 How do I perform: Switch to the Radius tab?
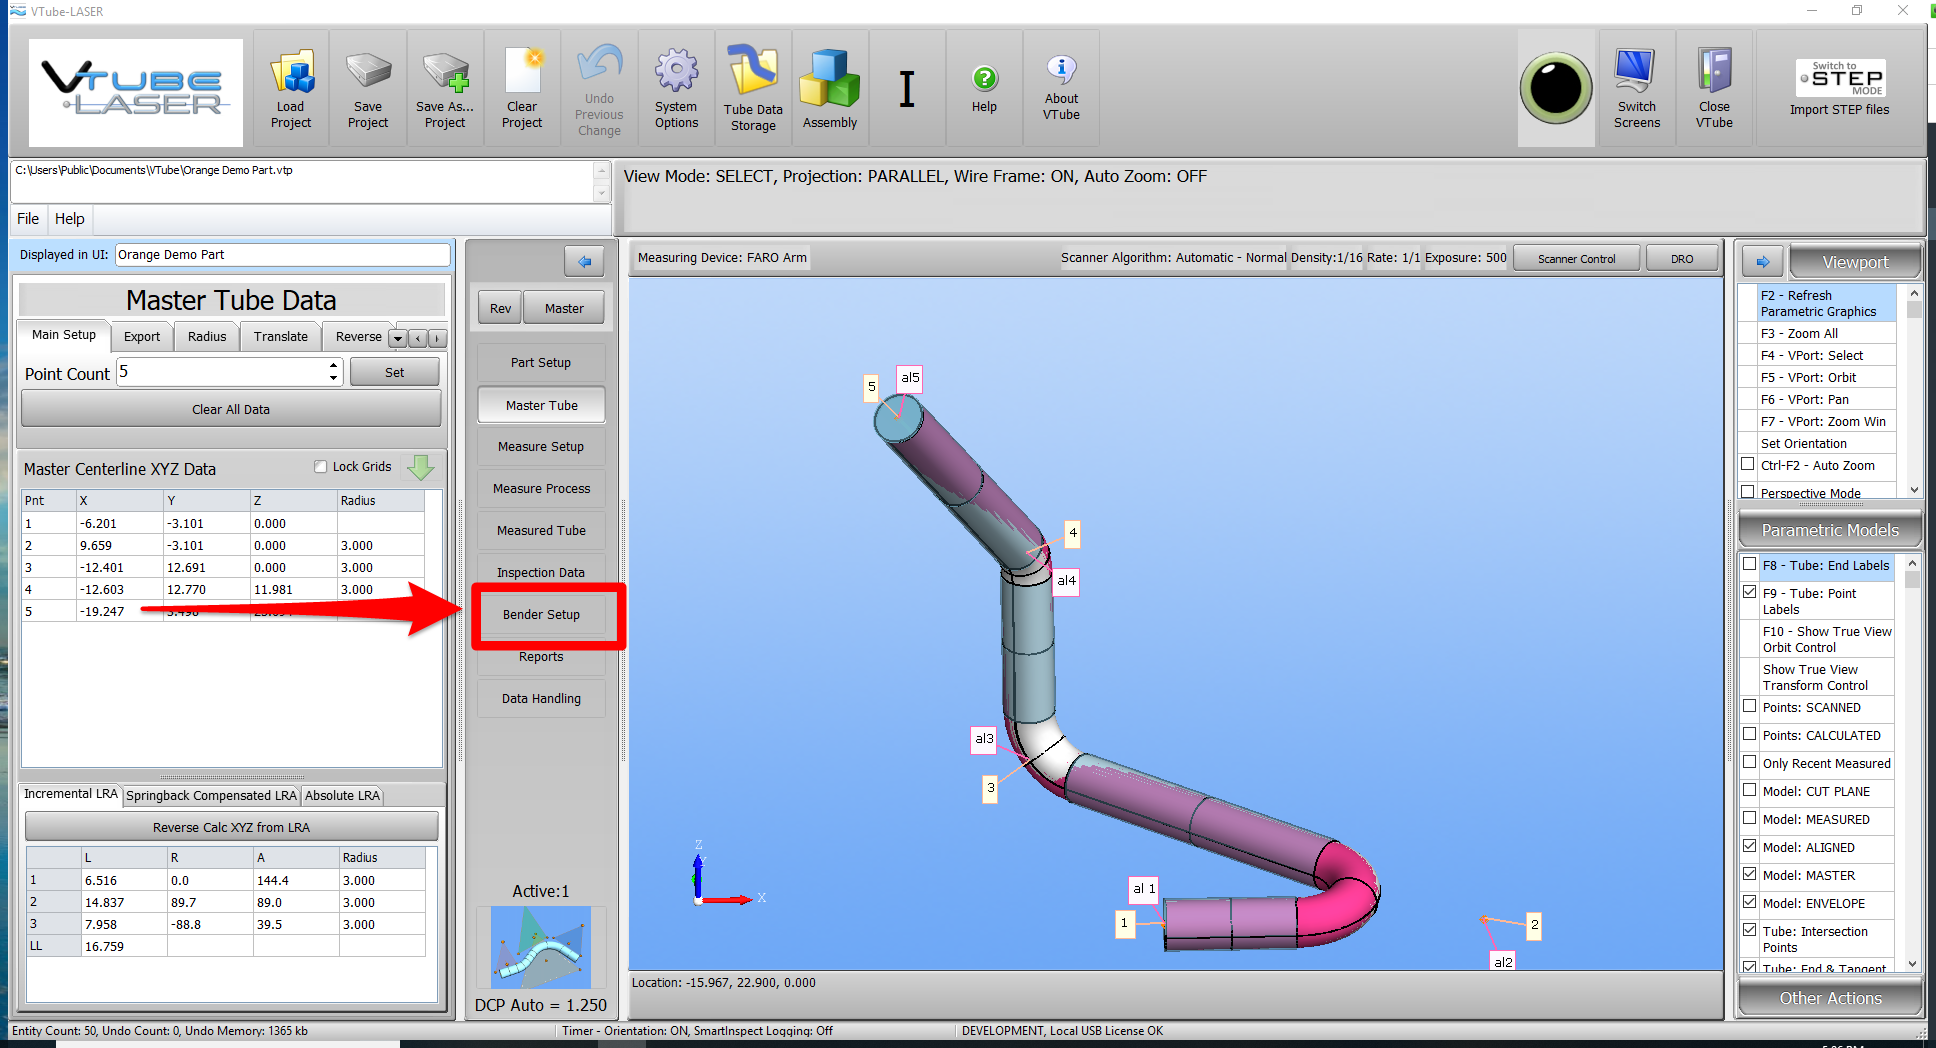pyautogui.click(x=207, y=337)
